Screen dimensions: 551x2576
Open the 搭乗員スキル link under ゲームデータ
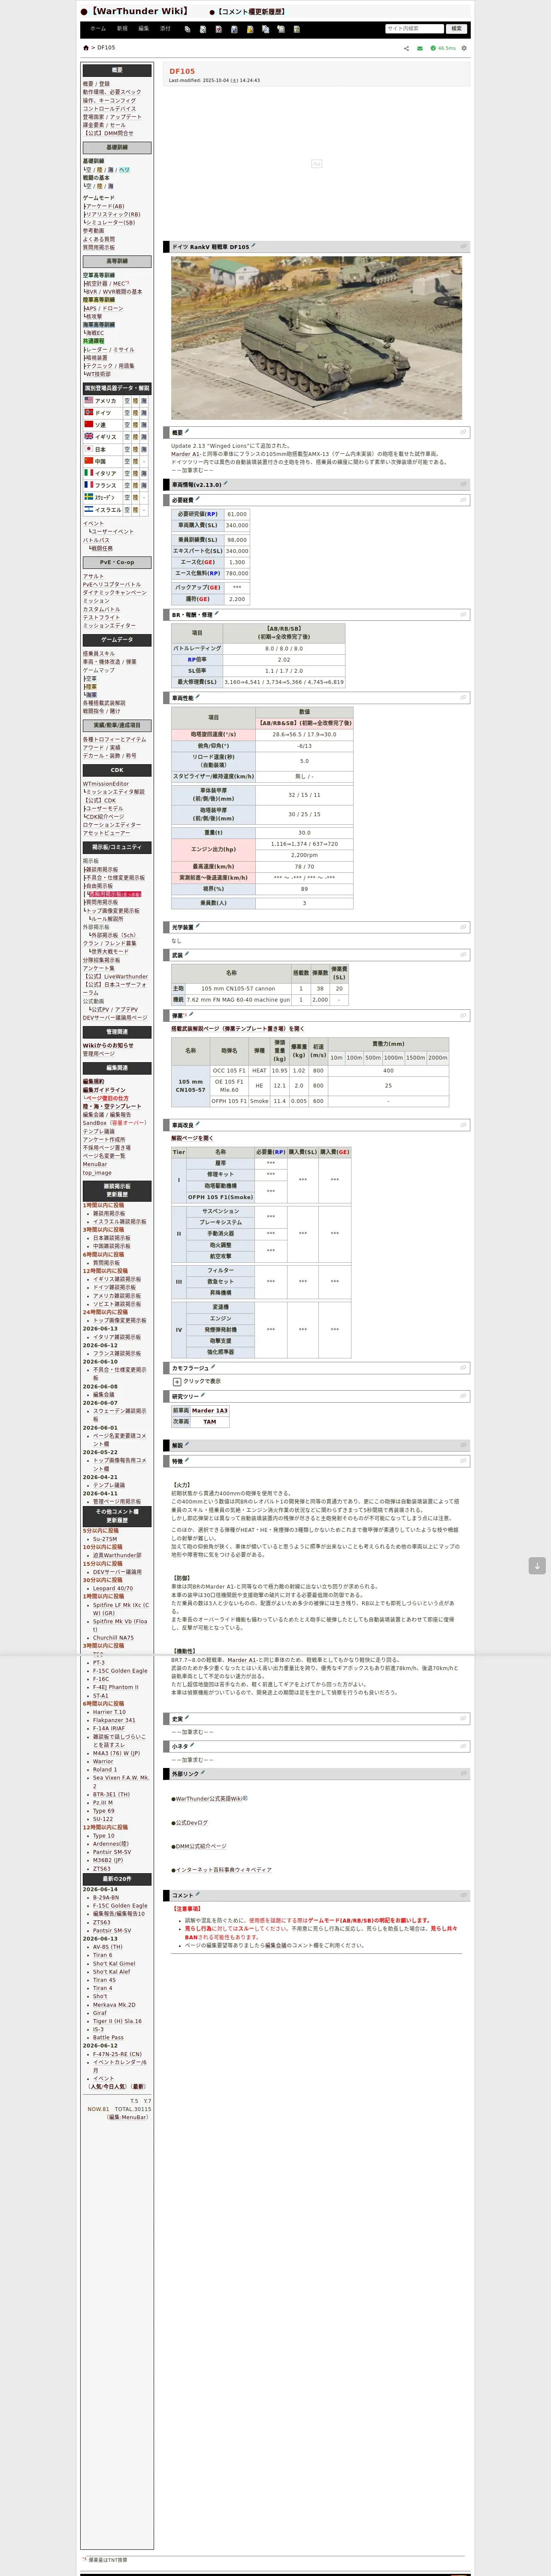pyautogui.click(x=99, y=653)
